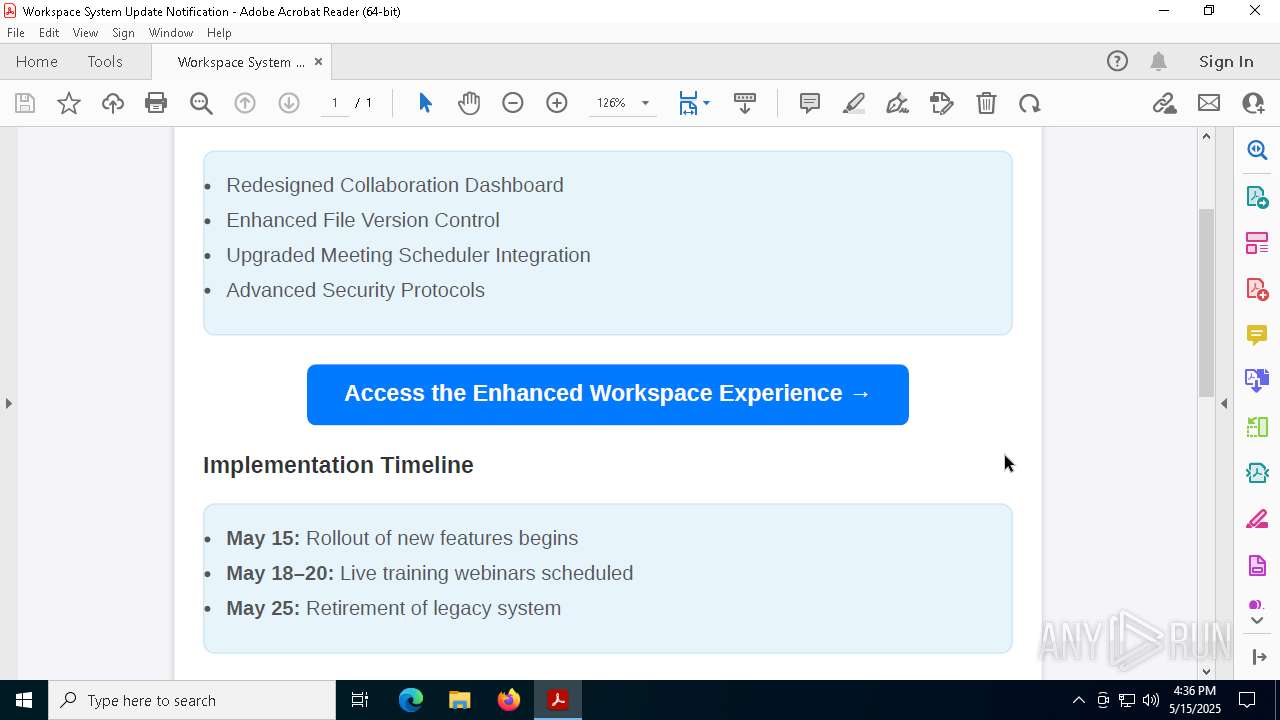Open the share with others person icon

pyautogui.click(x=1253, y=103)
